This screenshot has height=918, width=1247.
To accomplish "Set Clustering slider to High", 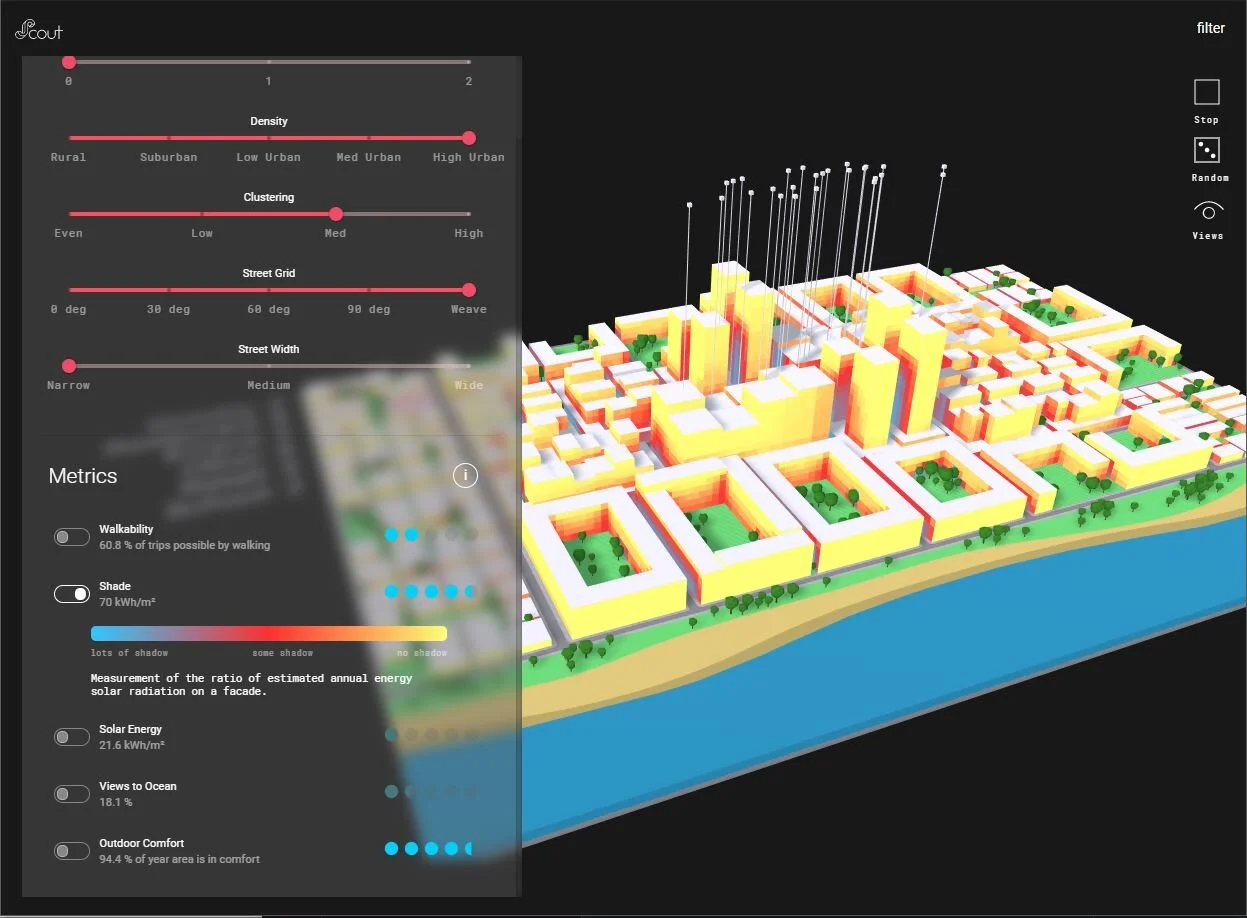I will click(x=469, y=214).
